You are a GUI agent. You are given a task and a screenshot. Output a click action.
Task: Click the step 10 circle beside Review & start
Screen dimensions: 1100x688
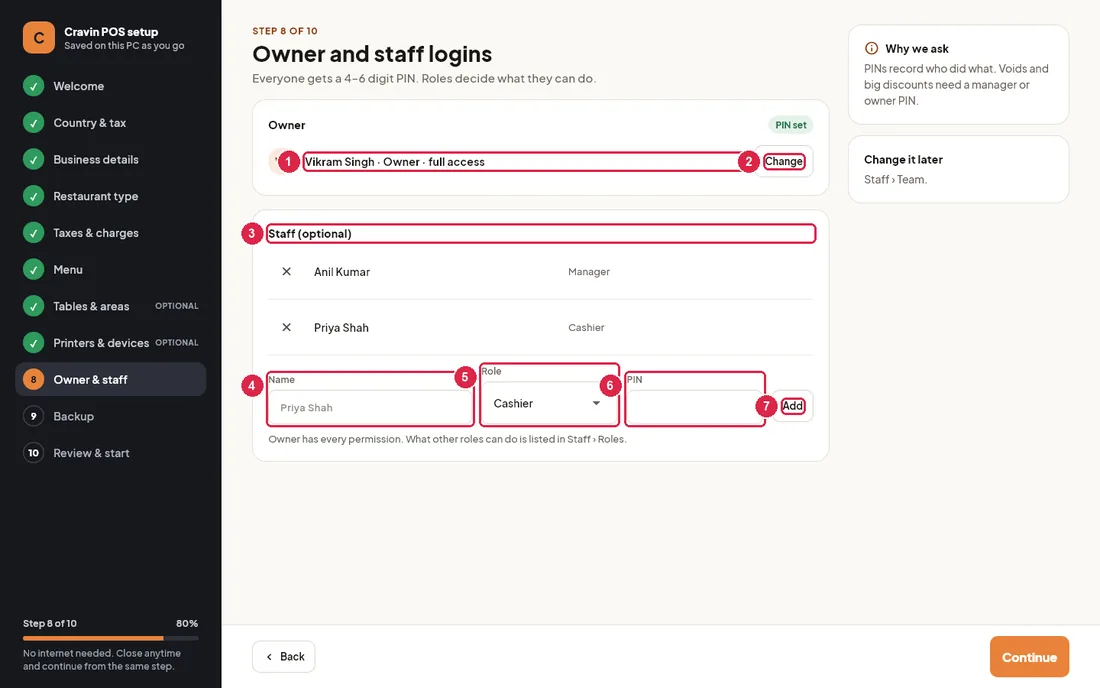tap(33, 453)
